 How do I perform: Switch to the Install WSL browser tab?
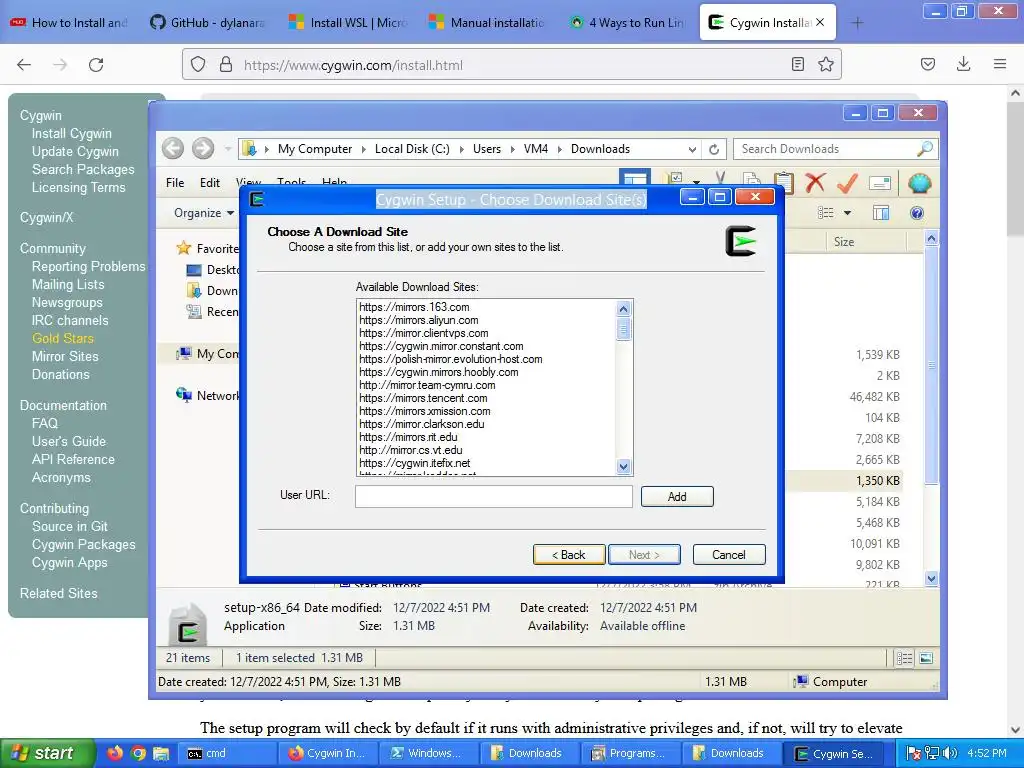(x=349, y=23)
